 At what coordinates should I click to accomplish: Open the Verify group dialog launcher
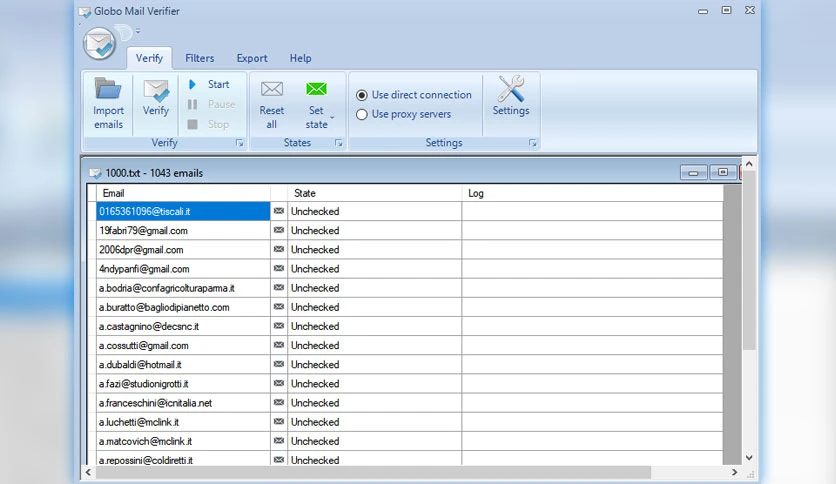point(239,143)
